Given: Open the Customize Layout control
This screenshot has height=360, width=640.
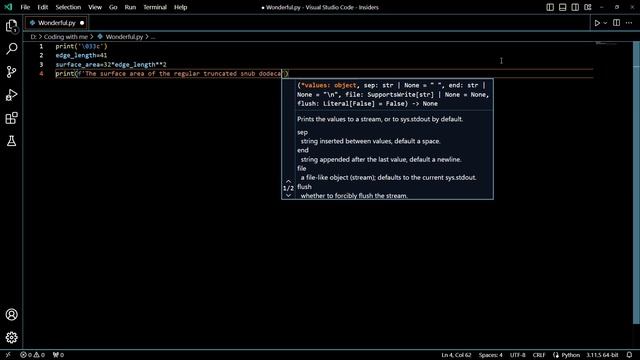Looking at the screenshot, I should coord(588,7).
